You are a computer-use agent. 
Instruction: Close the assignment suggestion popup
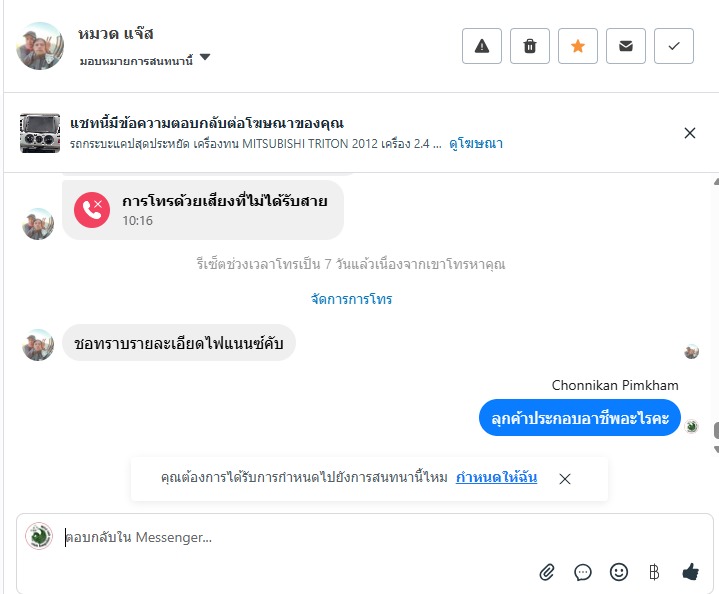coord(565,479)
